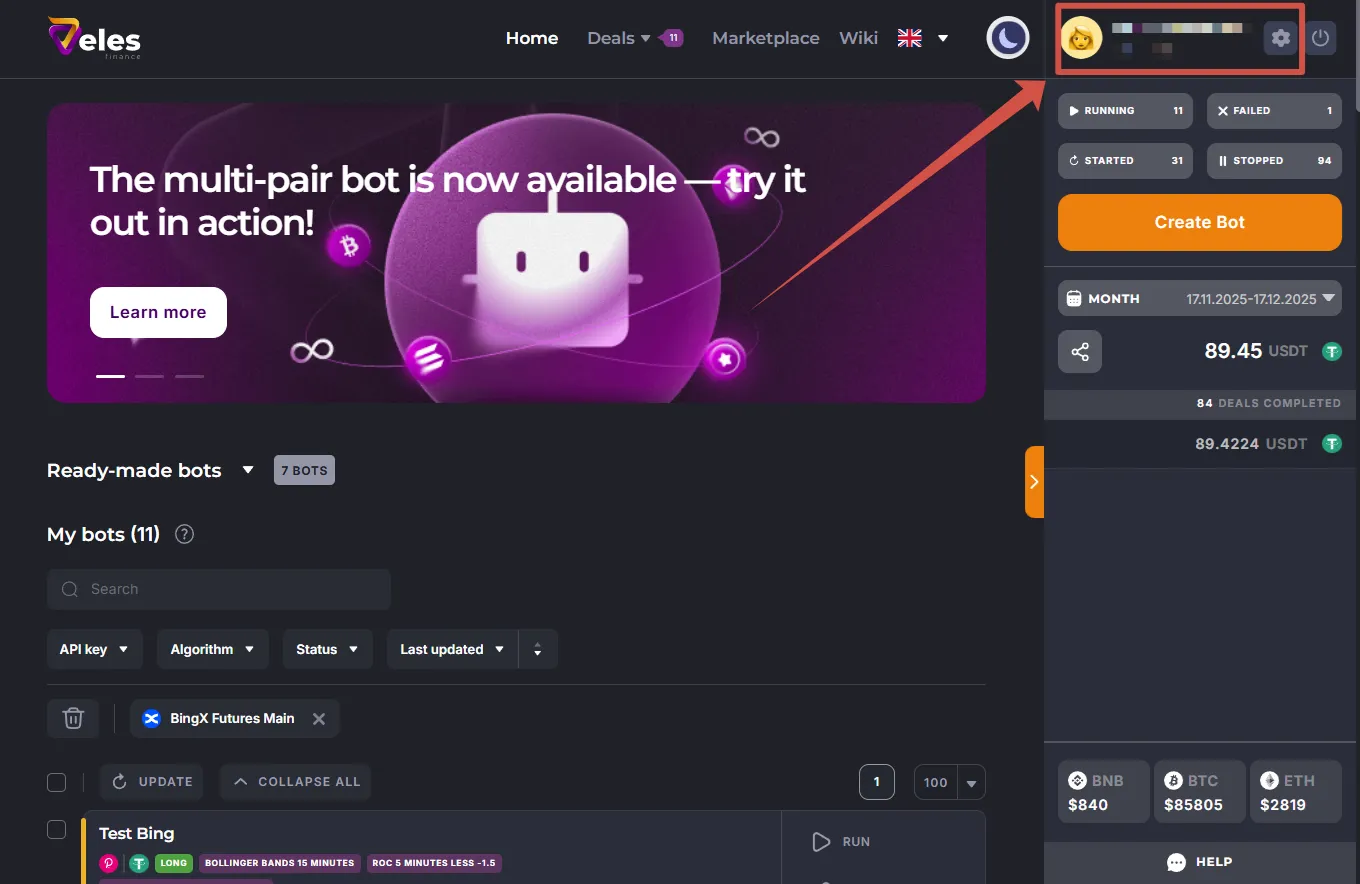Open the My bots help question mark
Image resolution: width=1360 pixels, height=884 pixels.
tap(184, 534)
